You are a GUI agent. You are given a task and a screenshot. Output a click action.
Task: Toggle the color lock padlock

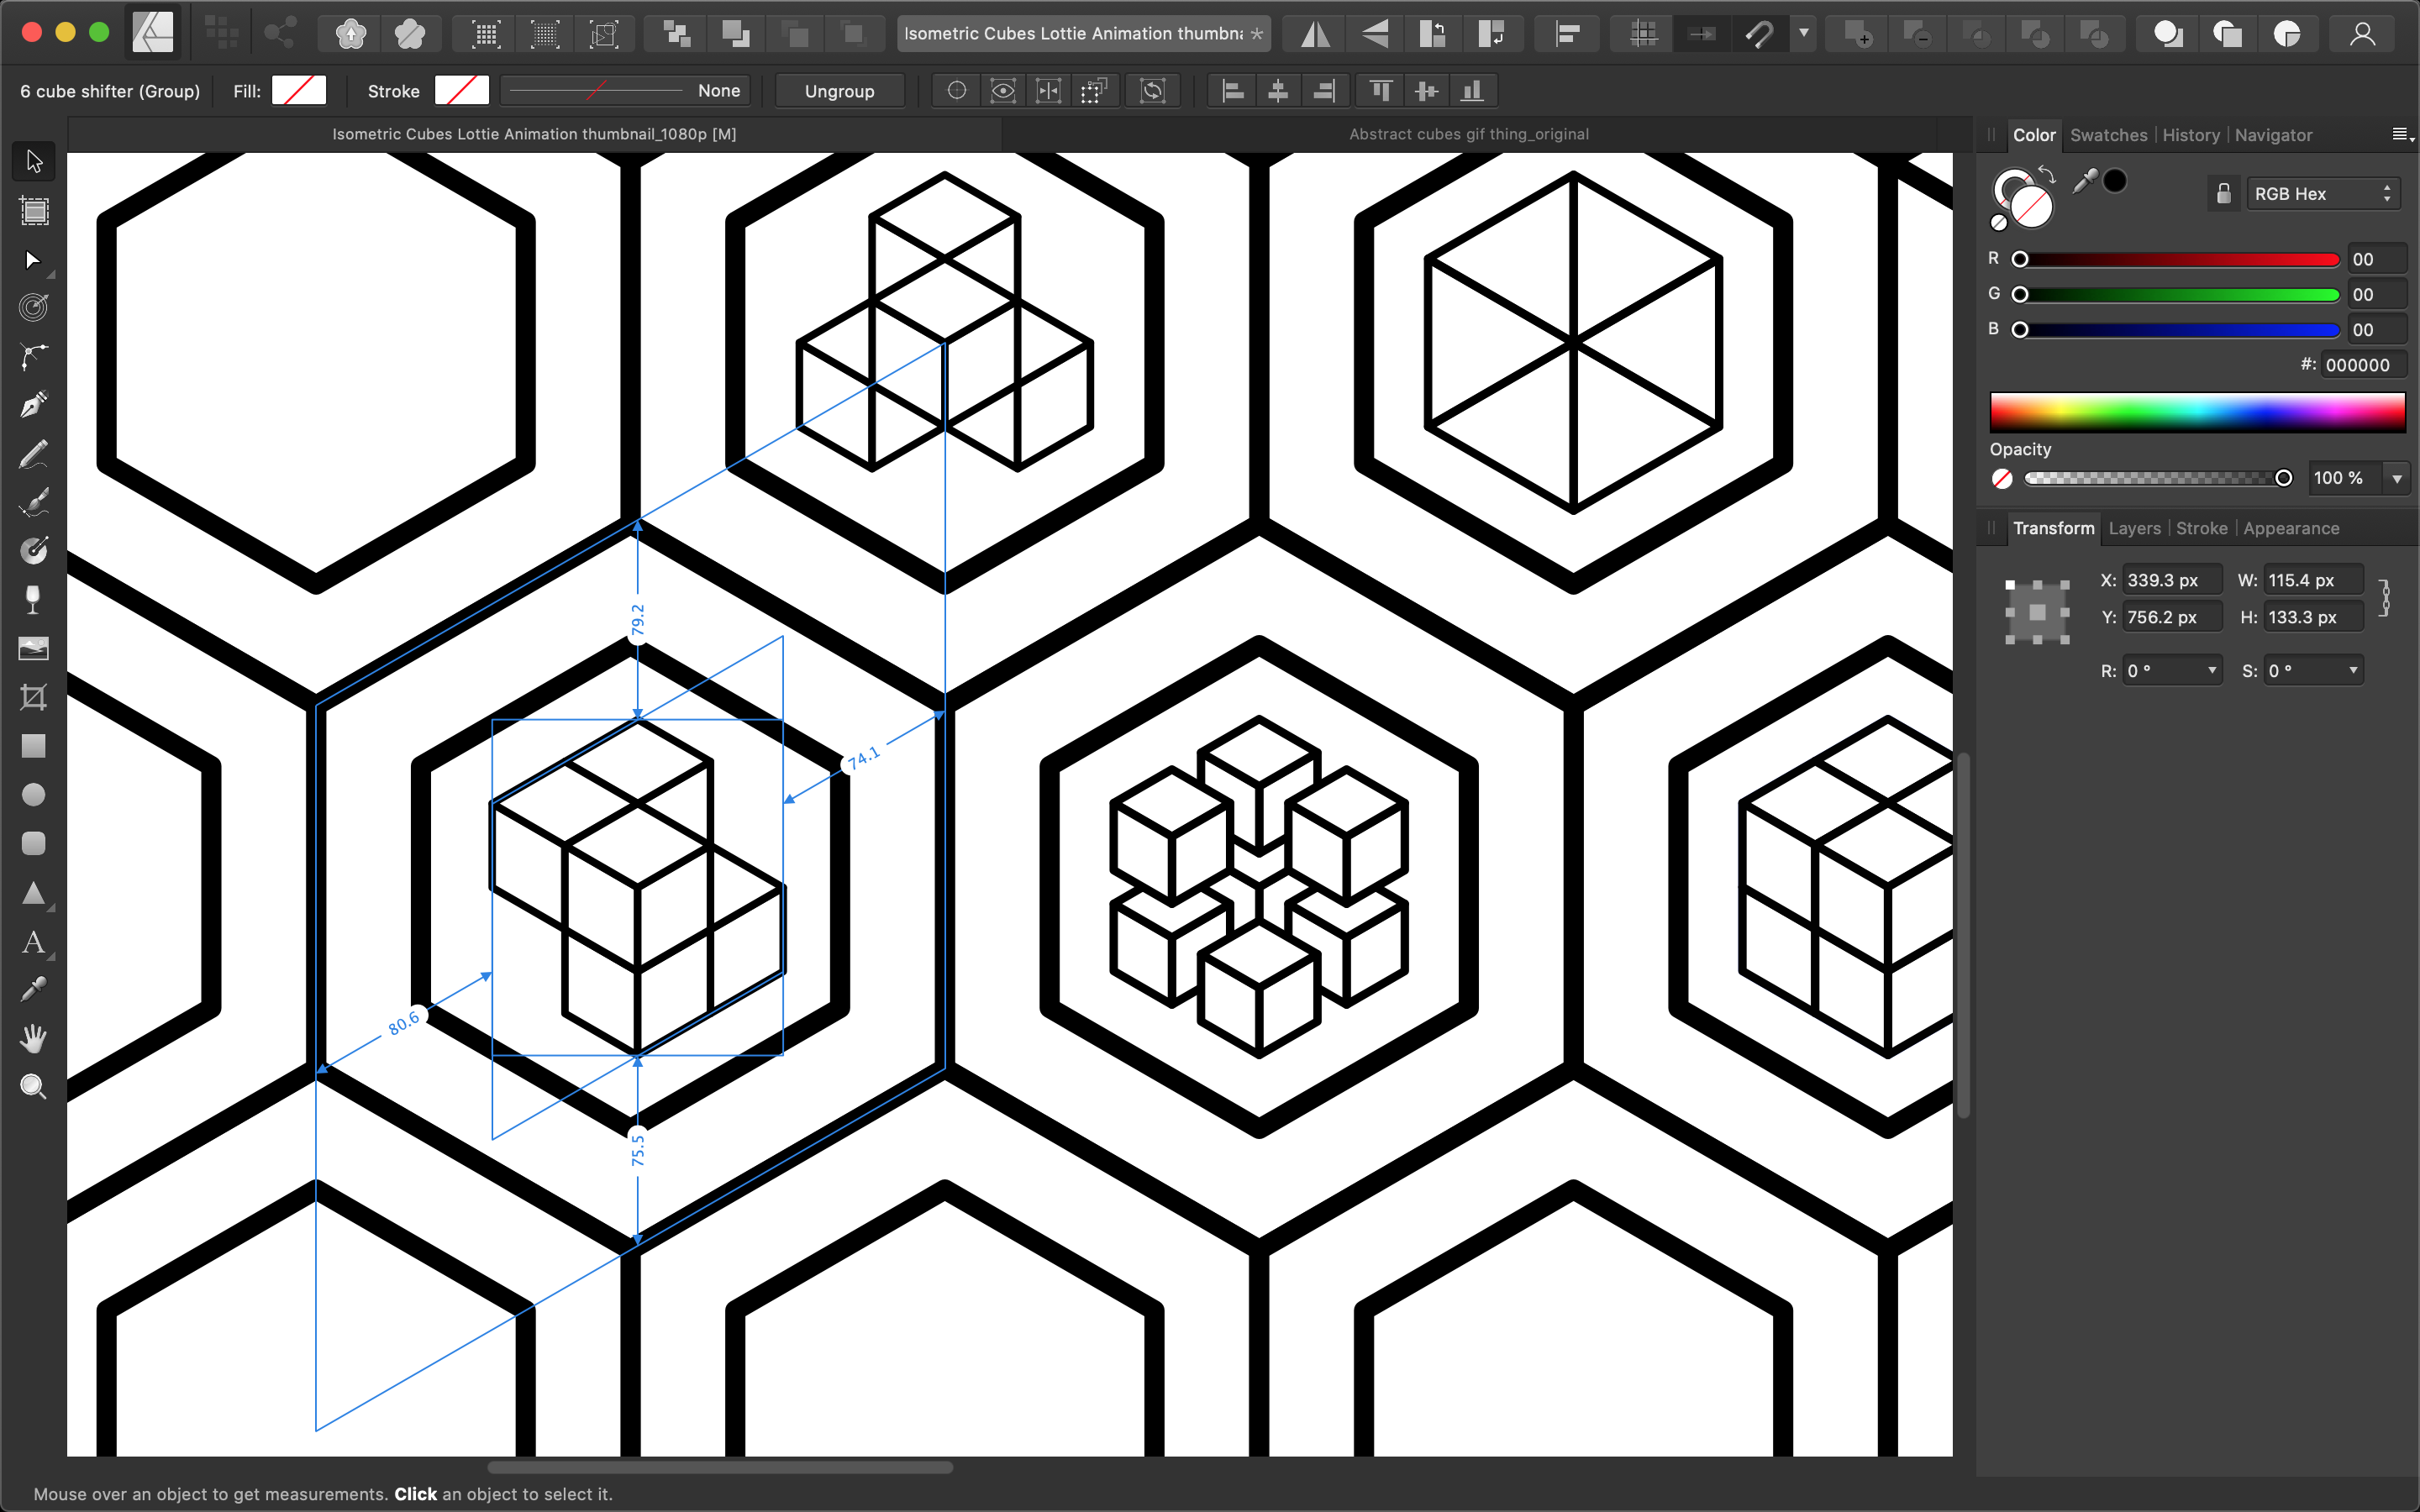pyautogui.click(x=2223, y=193)
